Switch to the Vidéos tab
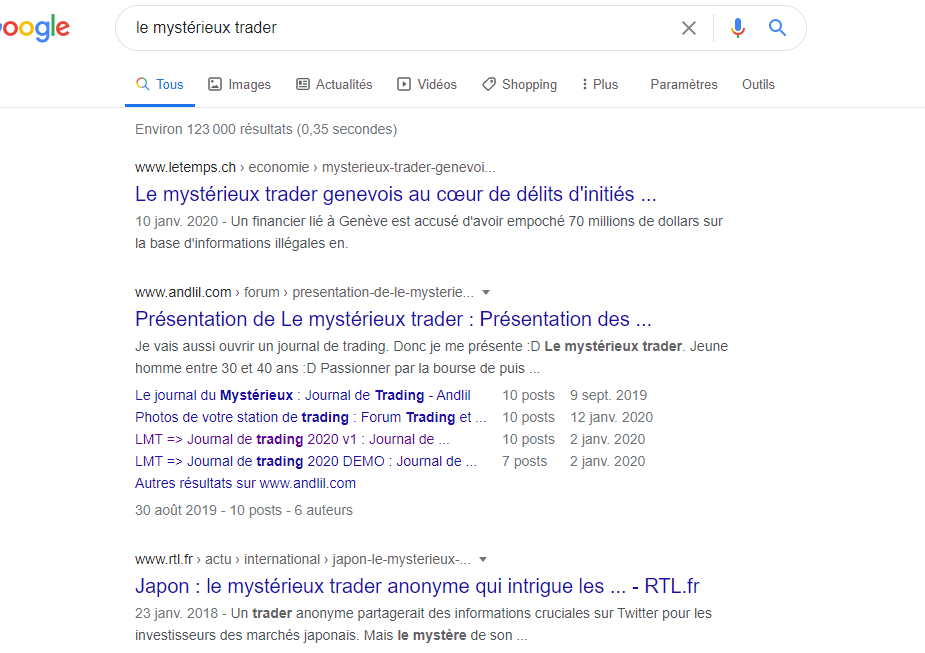This screenshot has height=653, width=925. pos(427,84)
